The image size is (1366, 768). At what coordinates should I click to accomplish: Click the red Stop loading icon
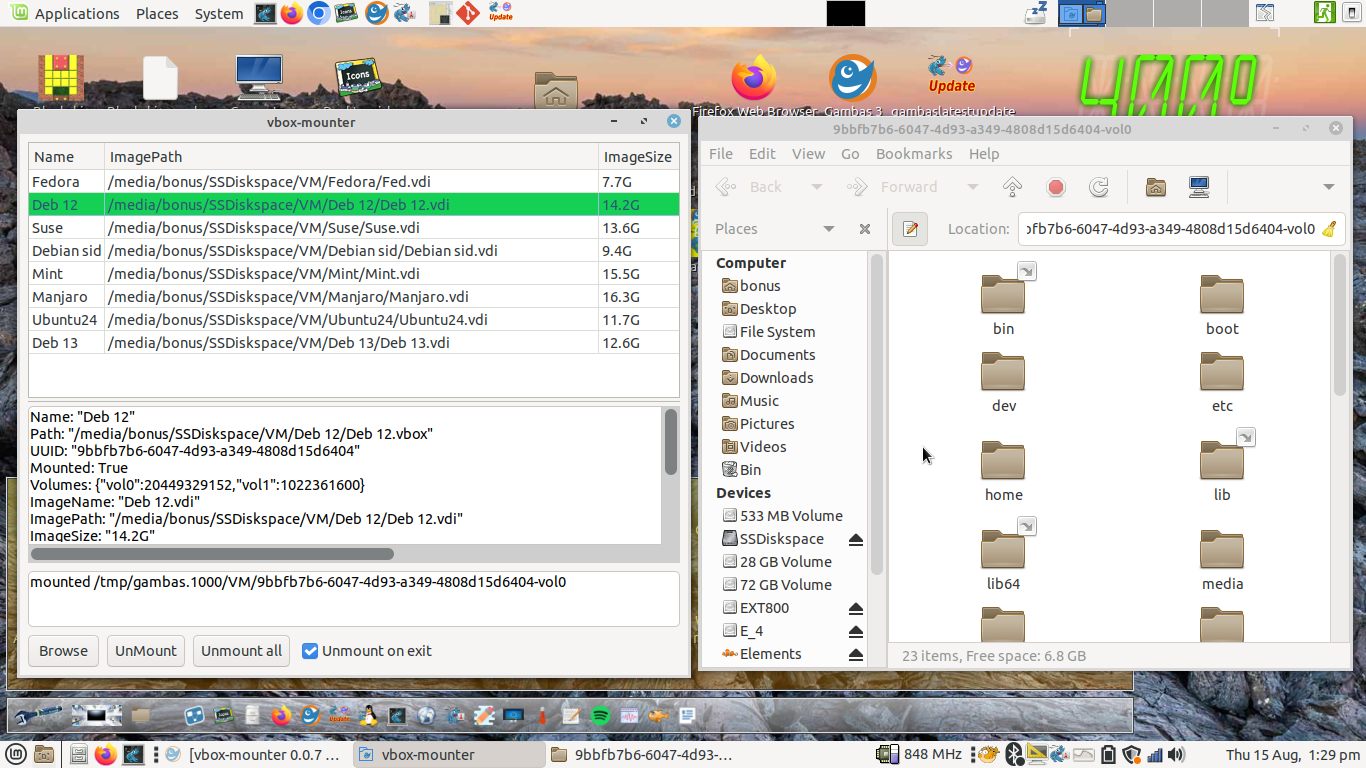1055,187
